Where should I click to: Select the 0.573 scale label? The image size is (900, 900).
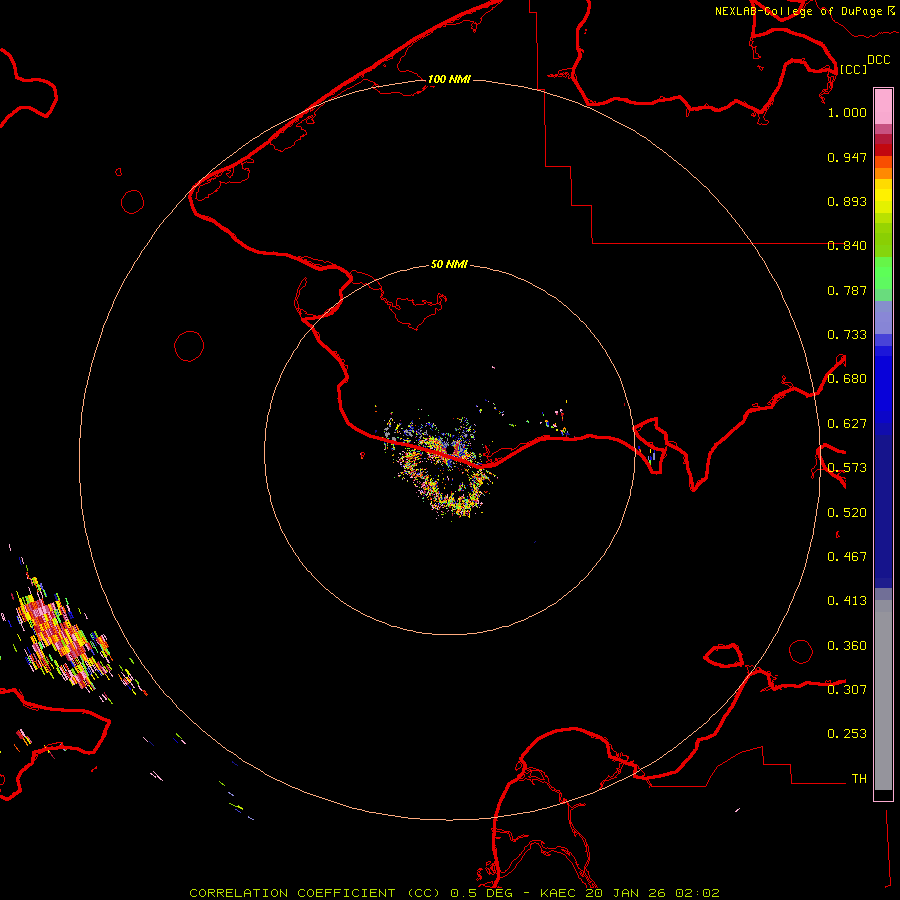pos(847,468)
